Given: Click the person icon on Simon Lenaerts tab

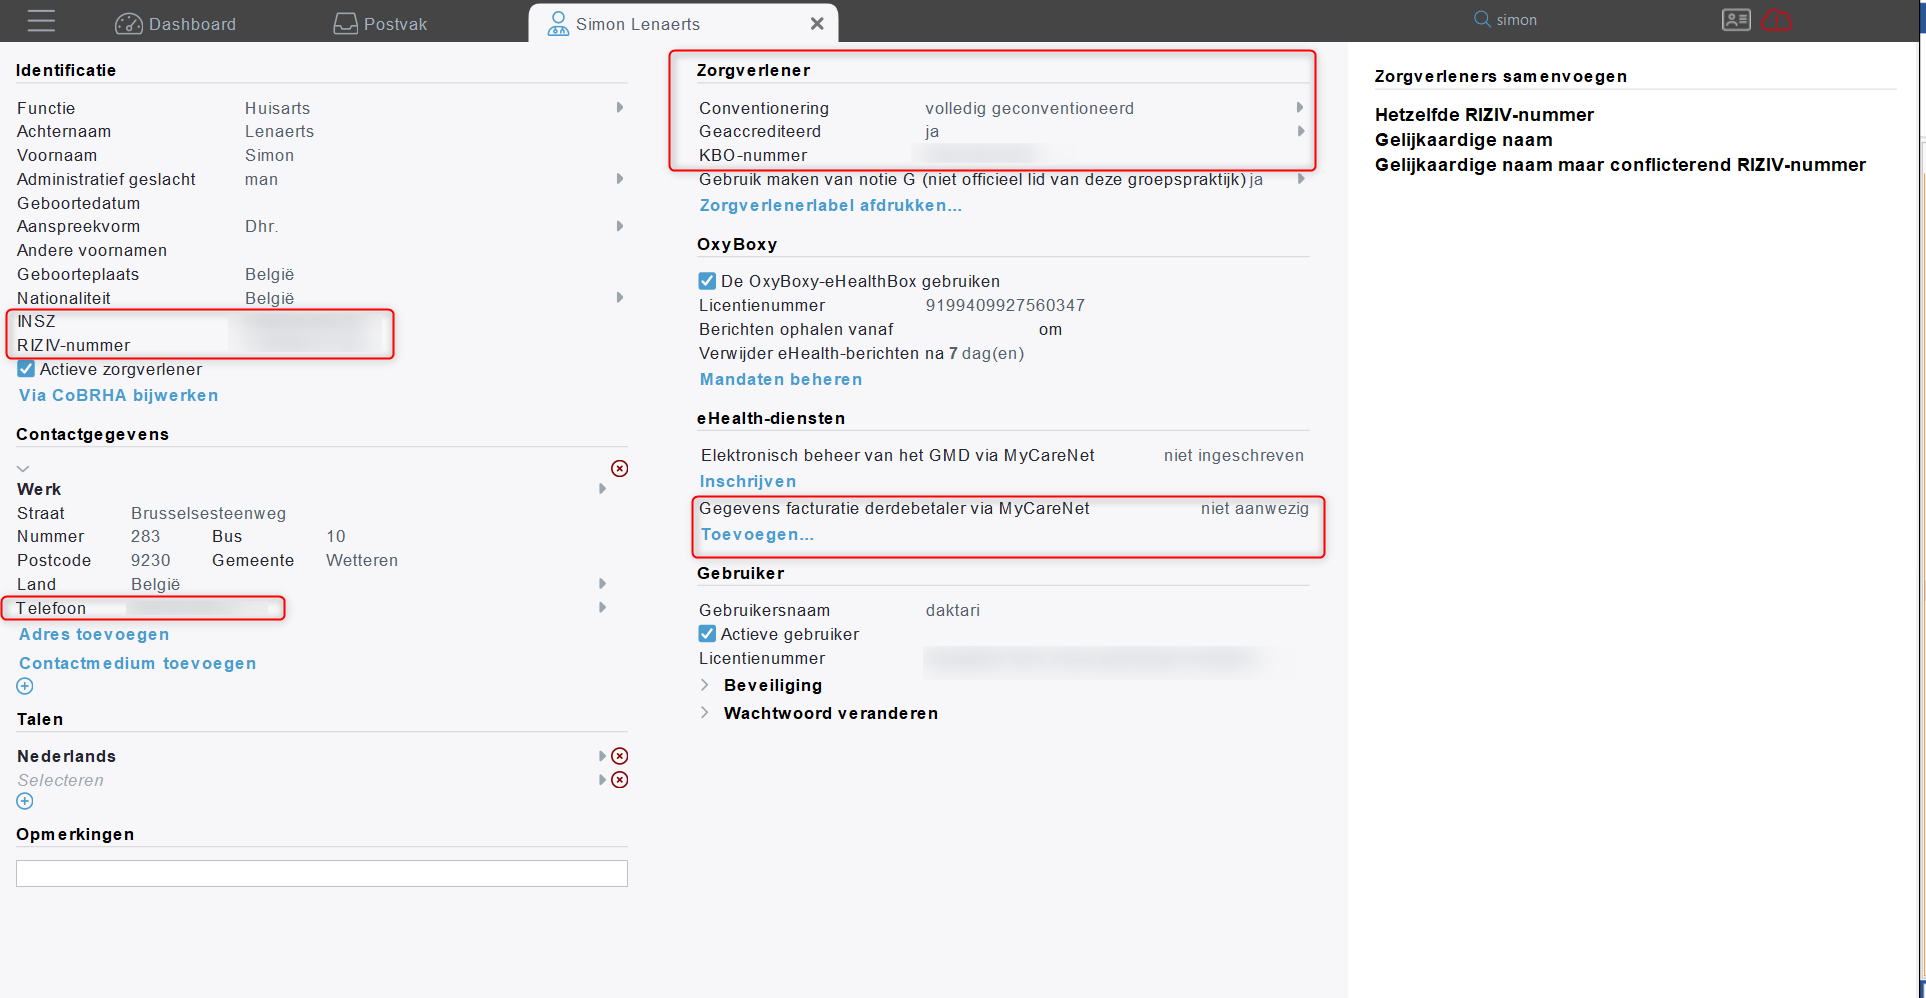Looking at the screenshot, I should click(558, 23).
